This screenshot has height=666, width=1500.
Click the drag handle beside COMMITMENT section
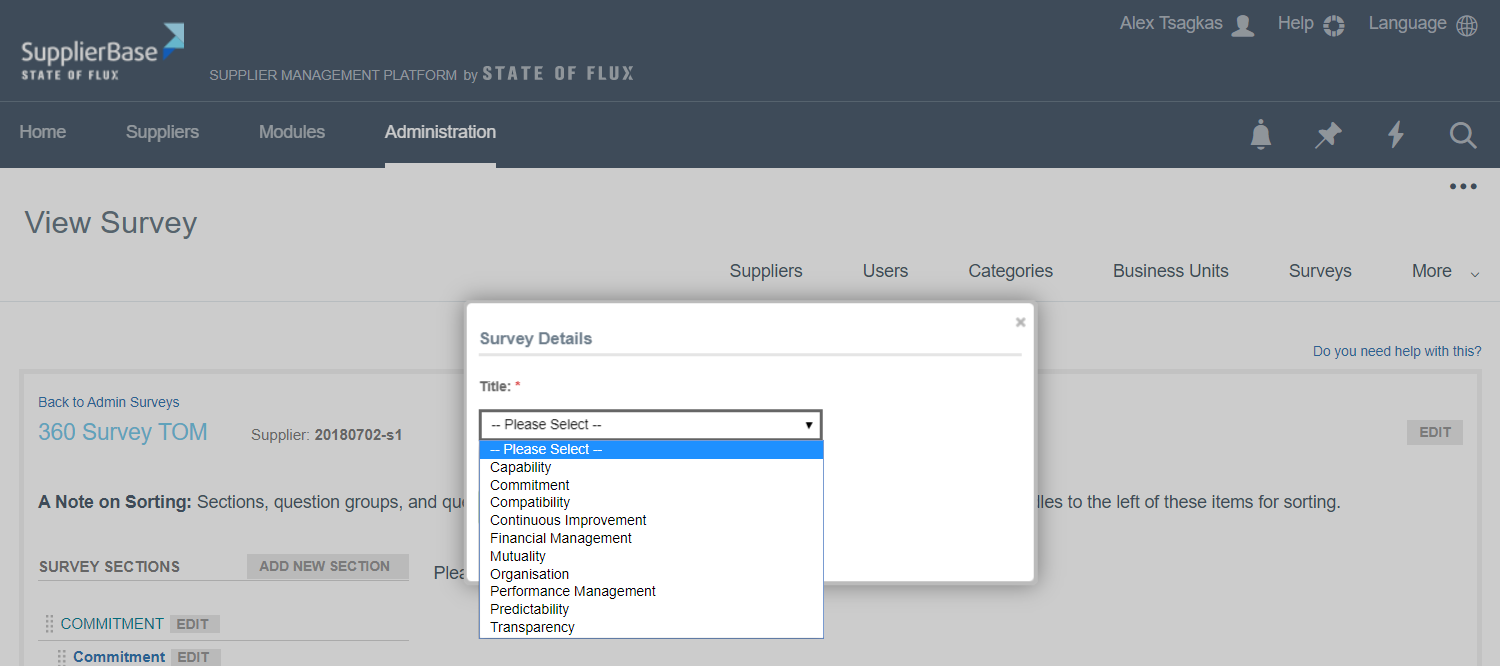click(x=49, y=624)
